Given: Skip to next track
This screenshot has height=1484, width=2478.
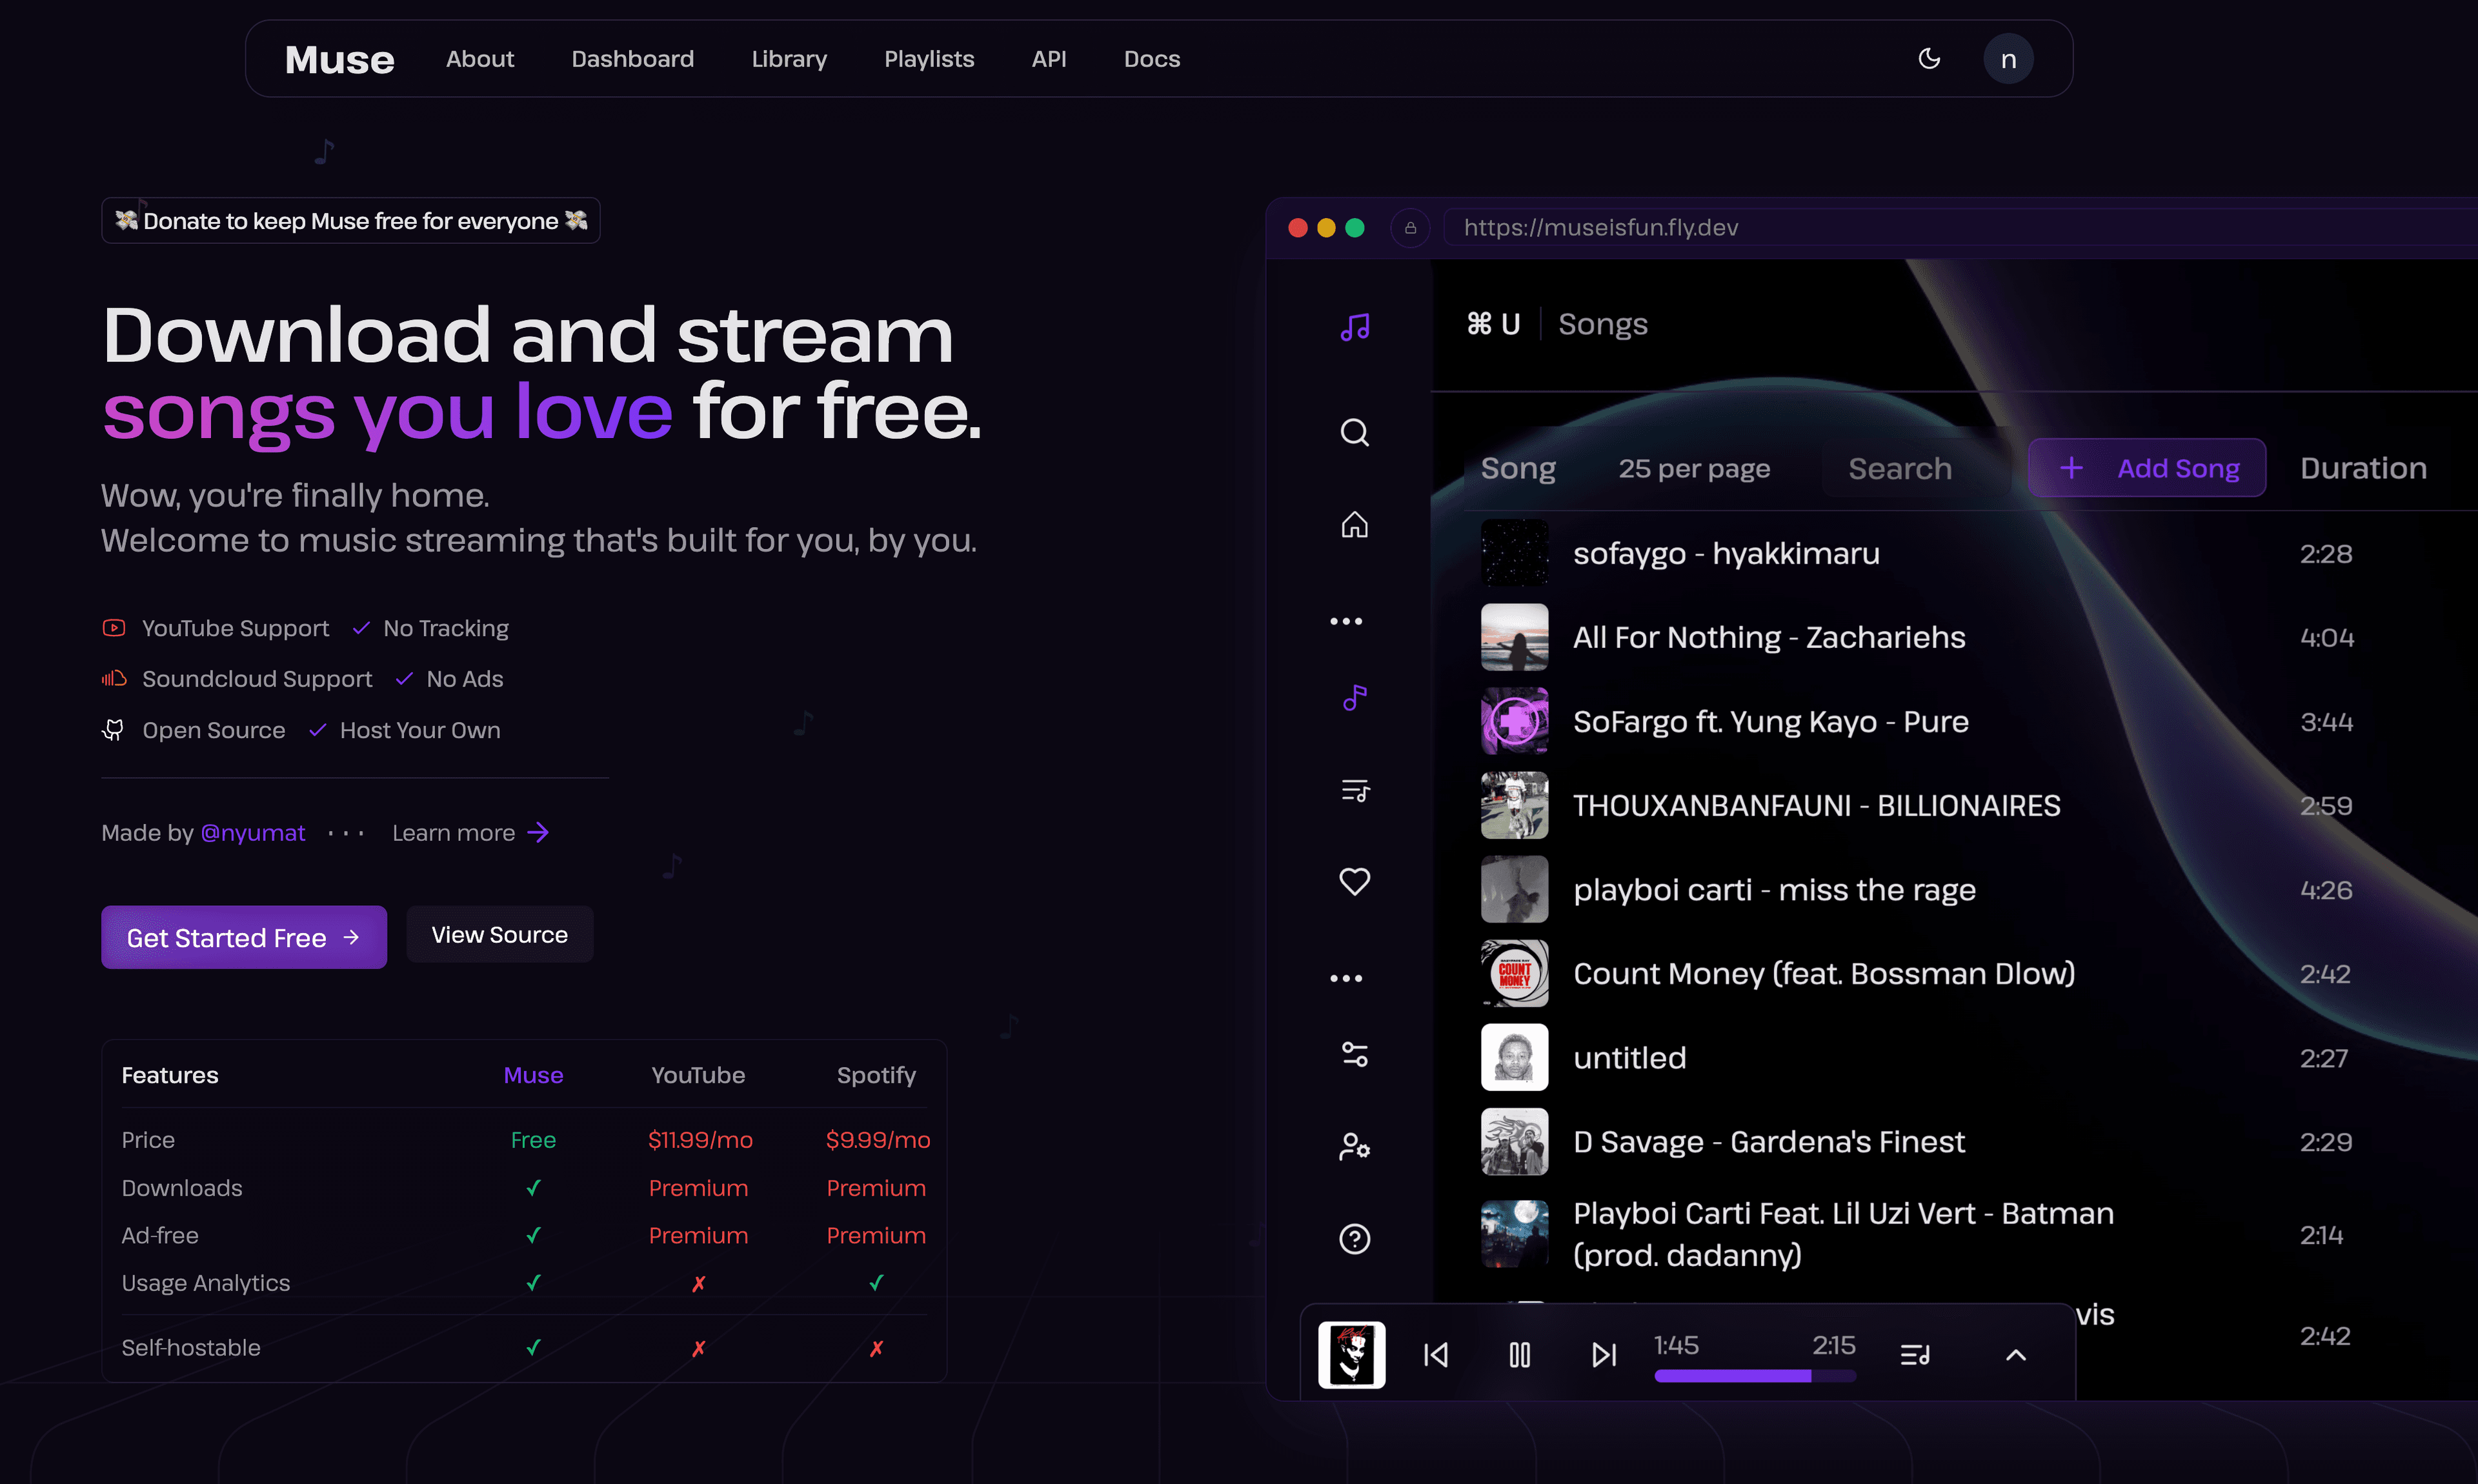Looking at the screenshot, I should coord(1603,1355).
